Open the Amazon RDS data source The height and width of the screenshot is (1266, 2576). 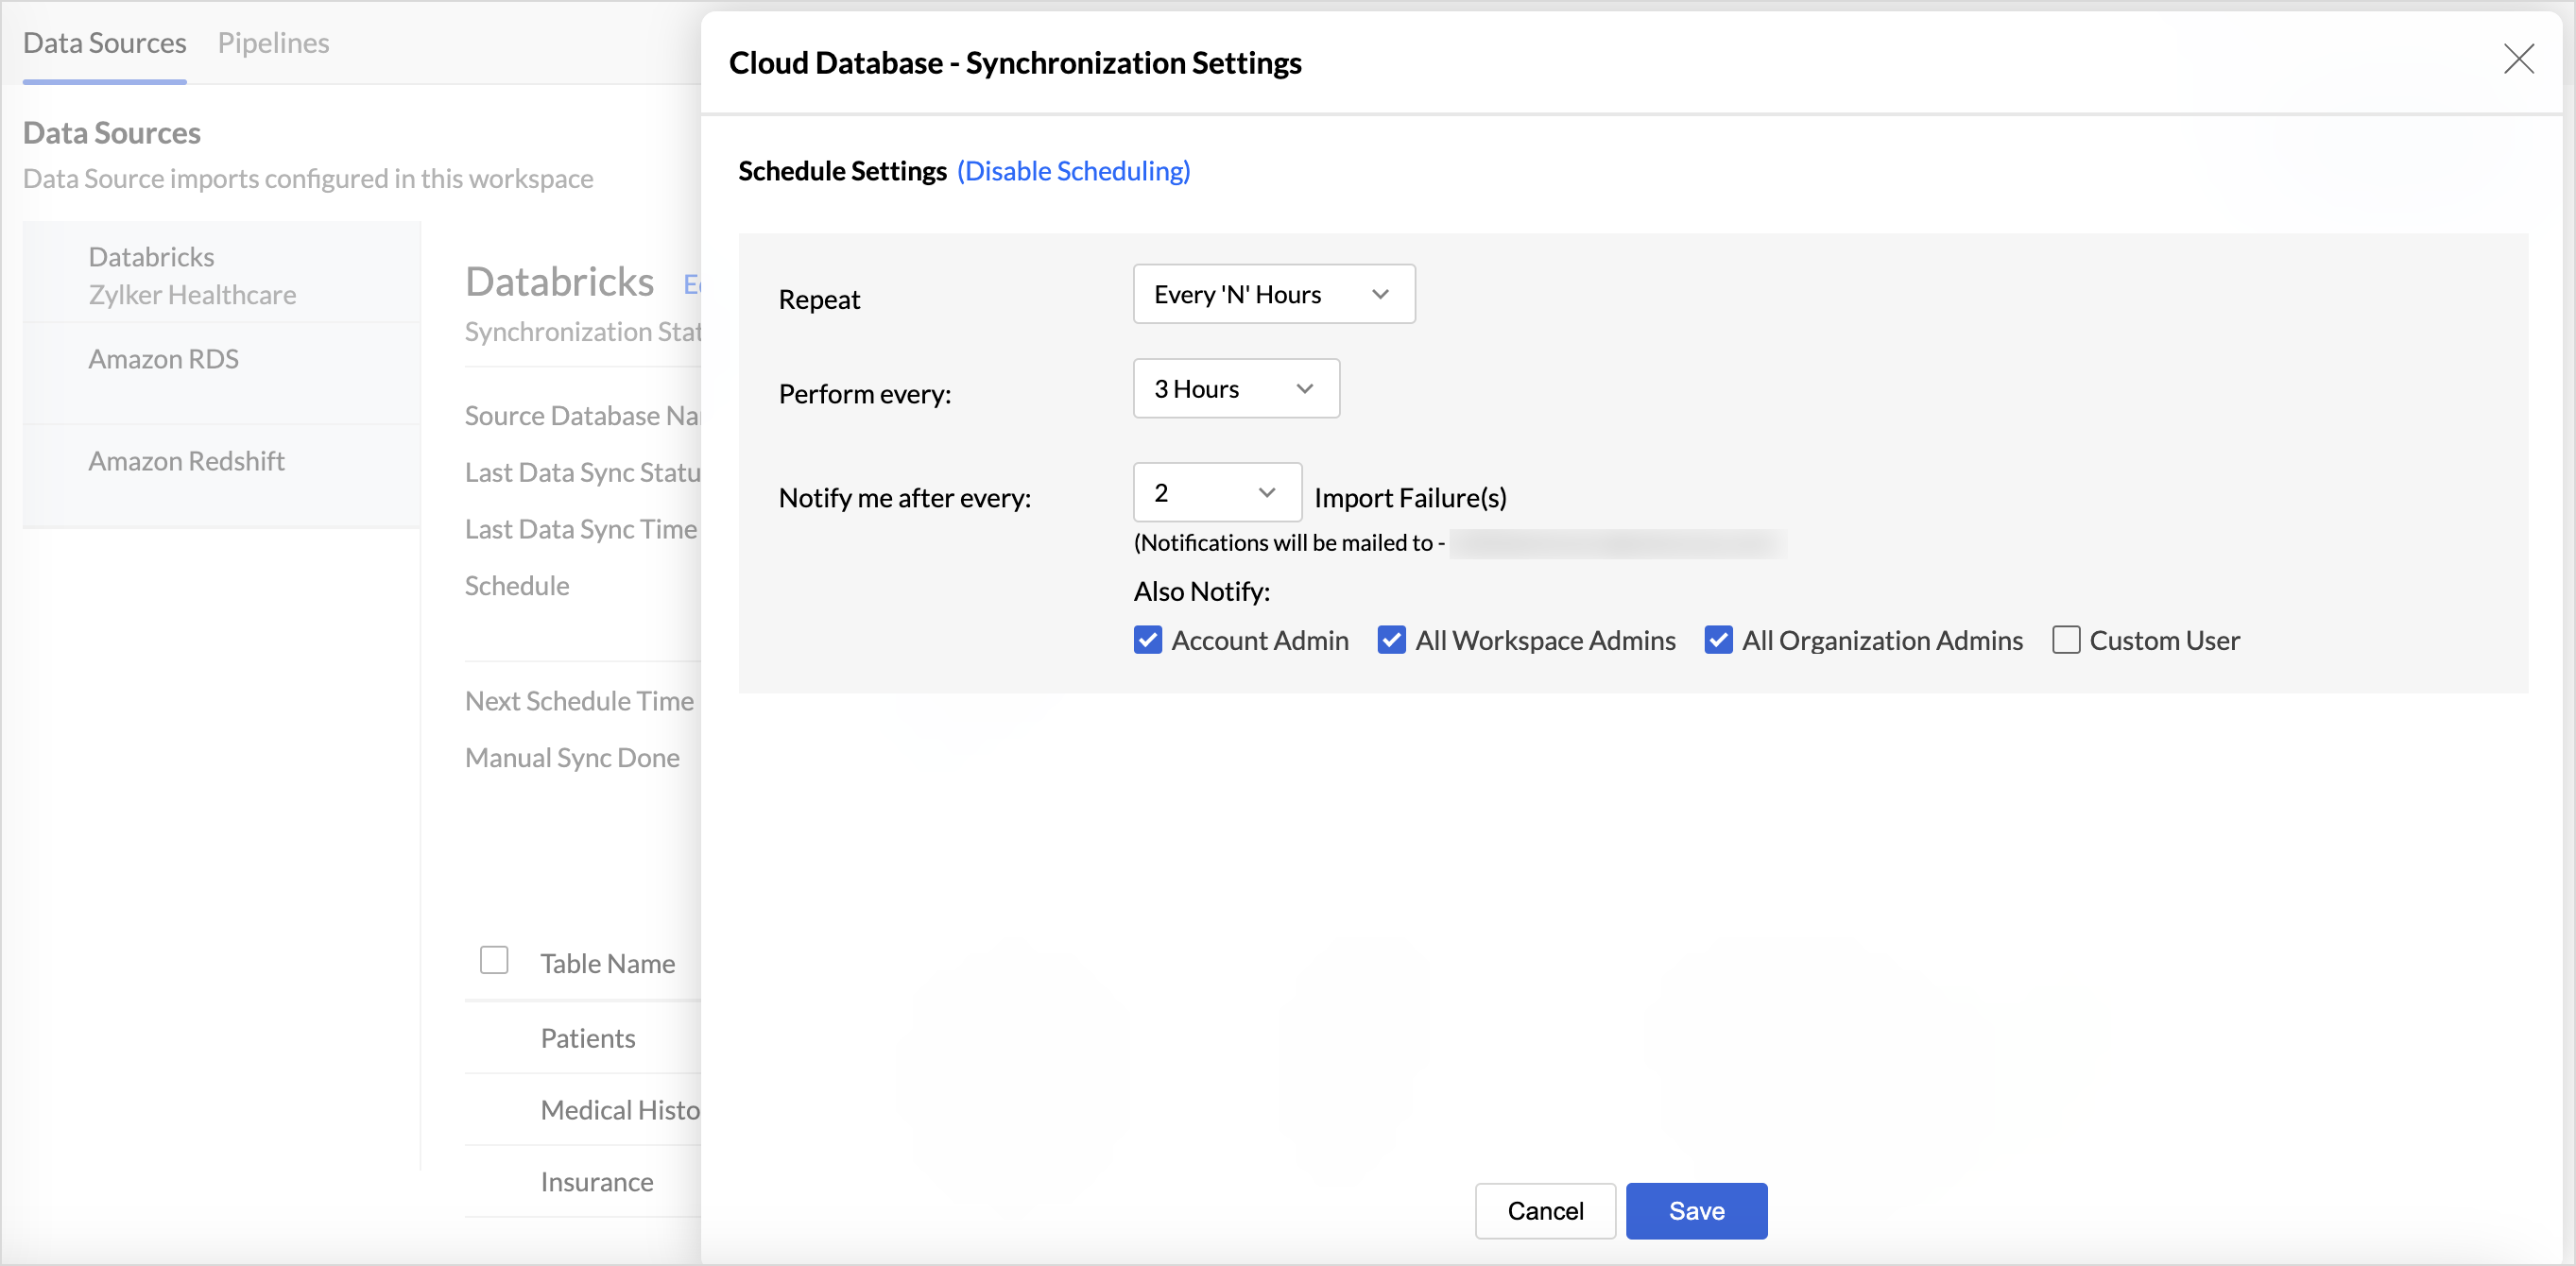coord(163,359)
